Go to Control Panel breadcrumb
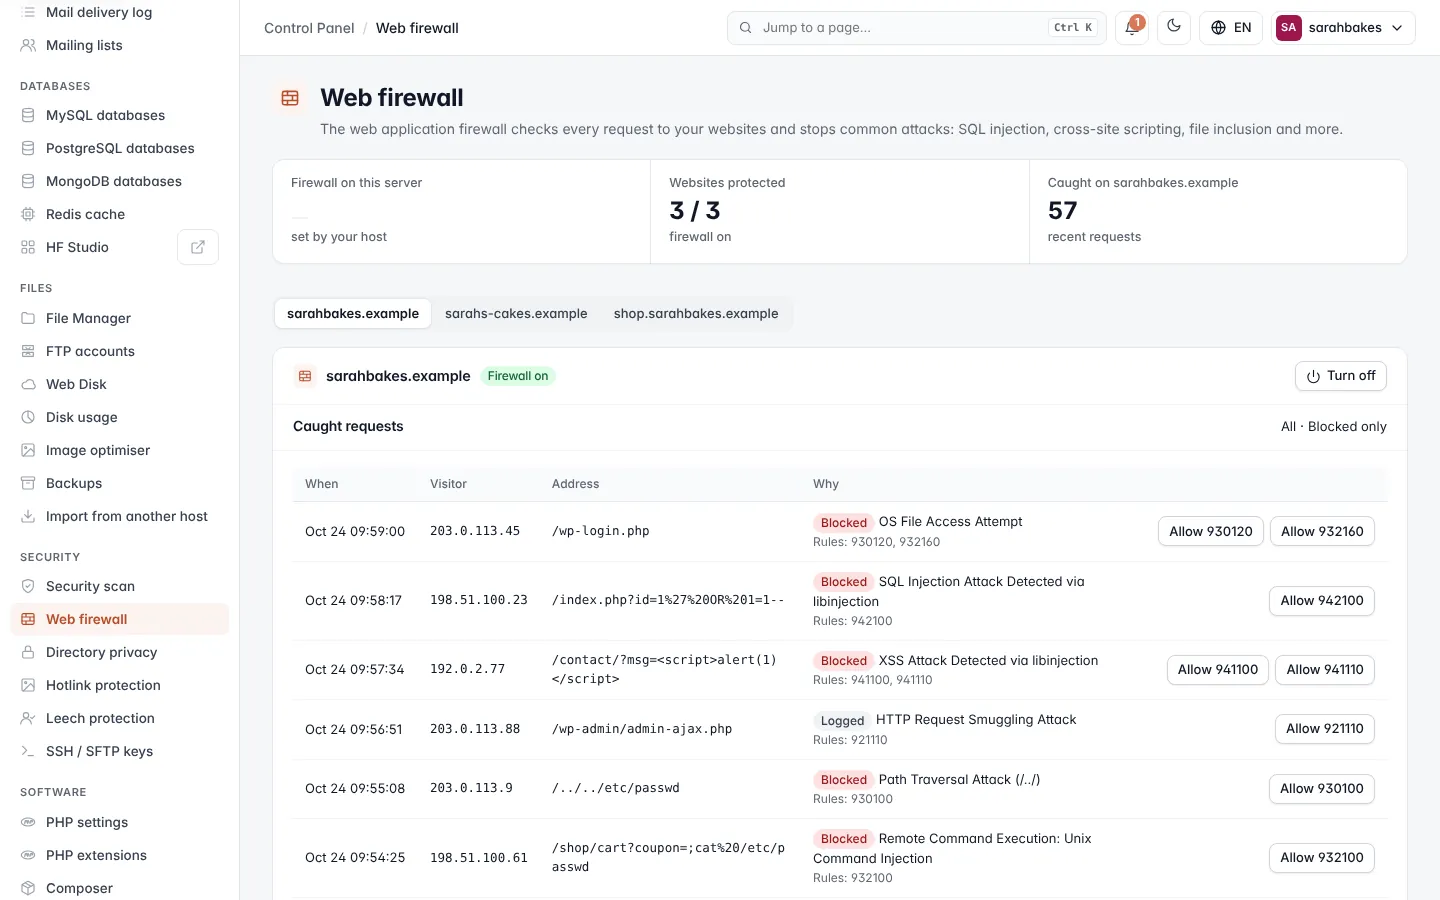The height and width of the screenshot is (900, 1440). click(x=309, y=28)
